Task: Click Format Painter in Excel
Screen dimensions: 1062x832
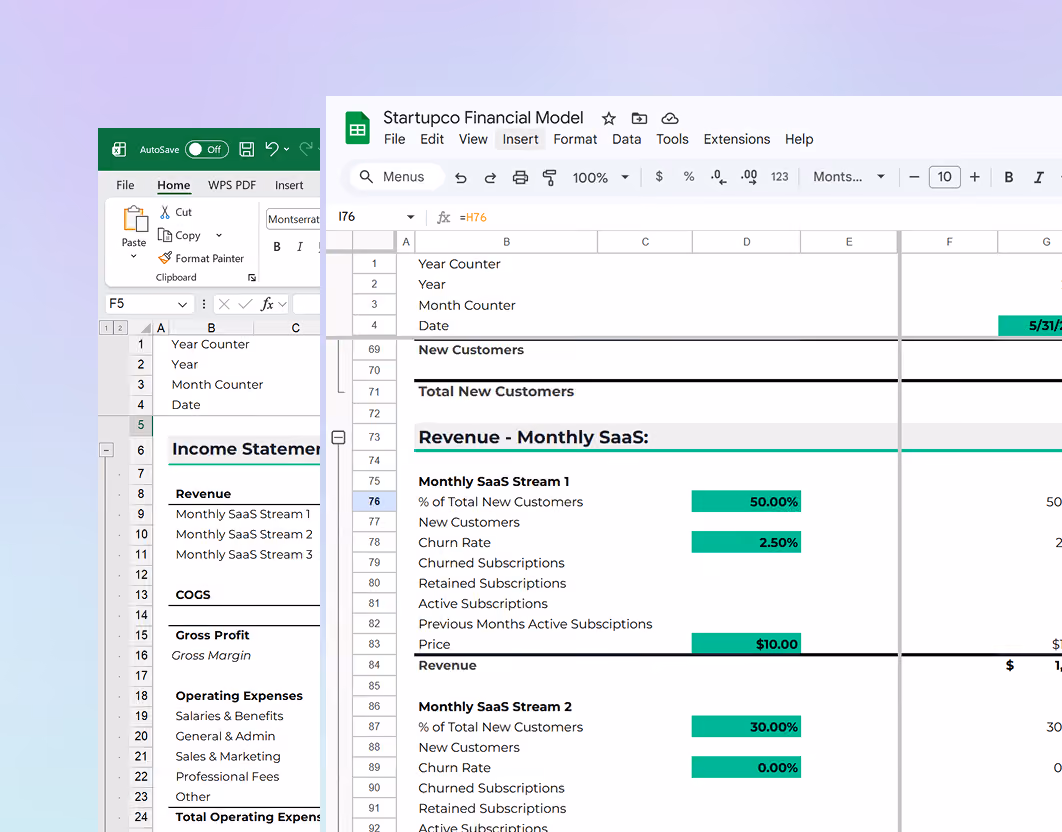Action: (200, 258)
